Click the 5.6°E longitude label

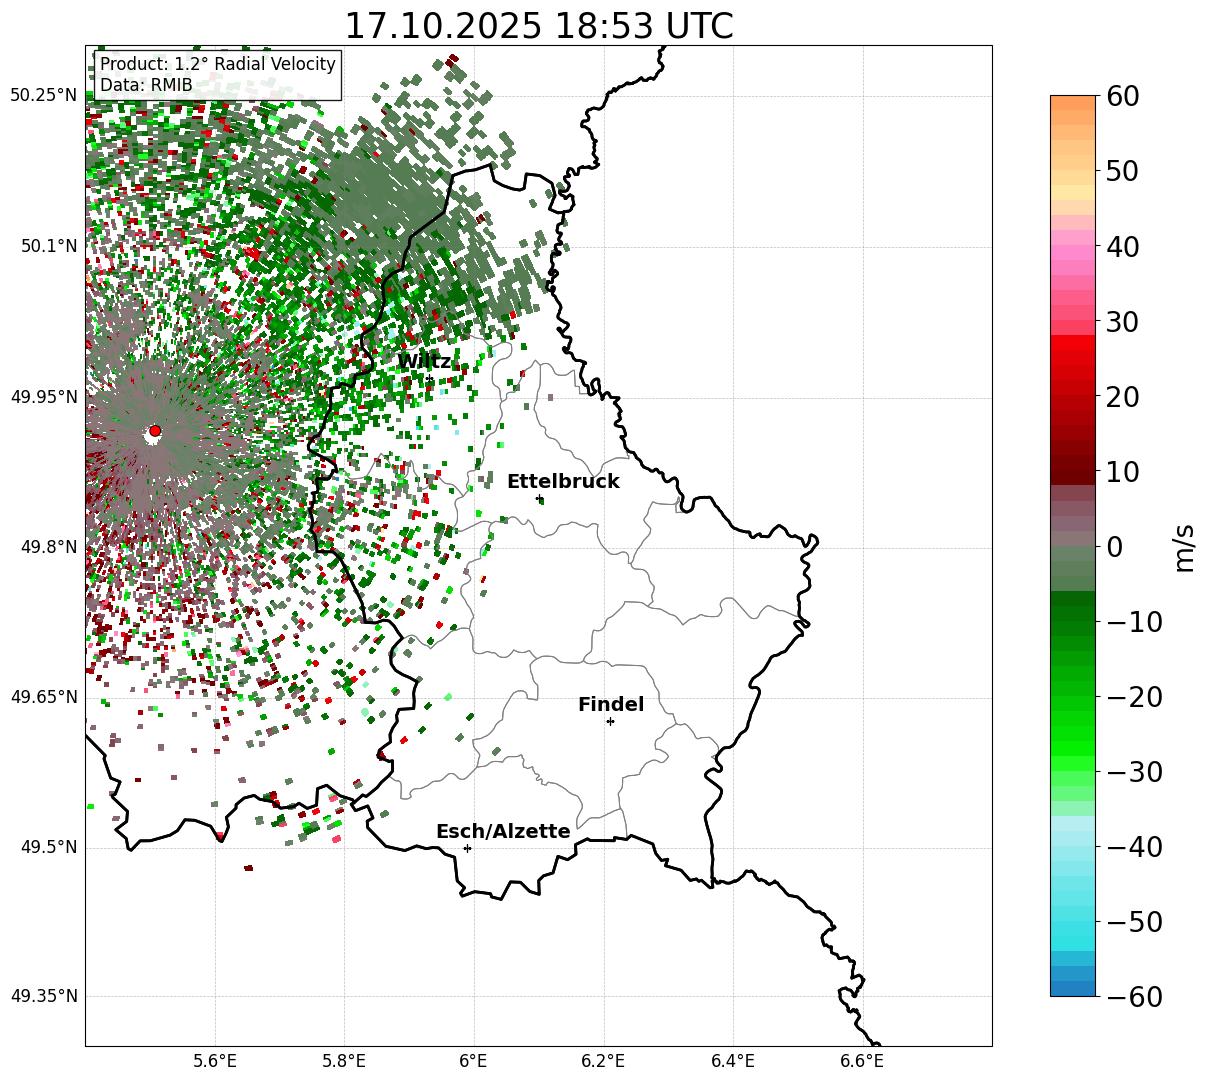click(x=215, y=1060)
